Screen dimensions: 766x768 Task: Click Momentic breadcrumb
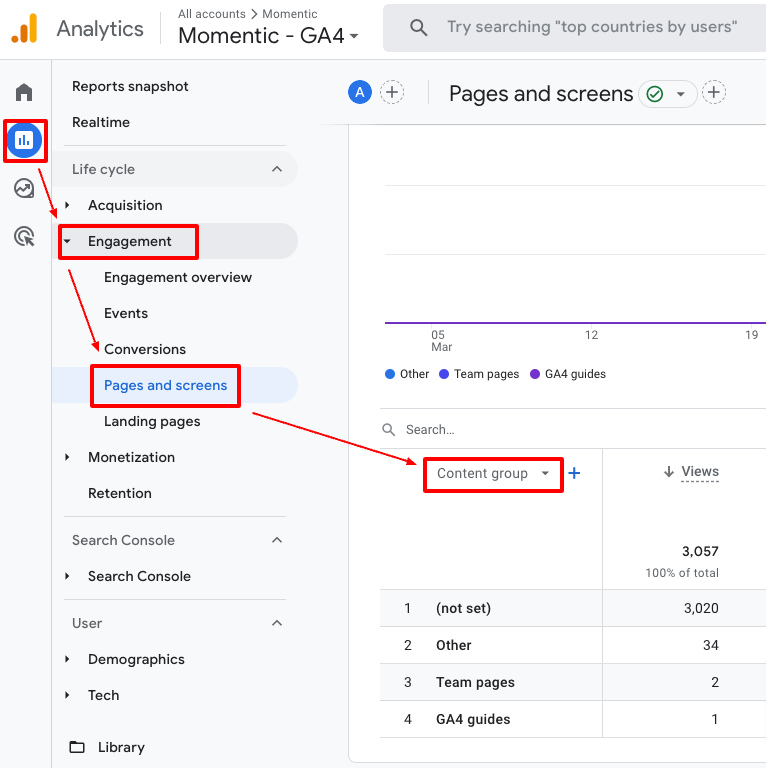point(290,14)
